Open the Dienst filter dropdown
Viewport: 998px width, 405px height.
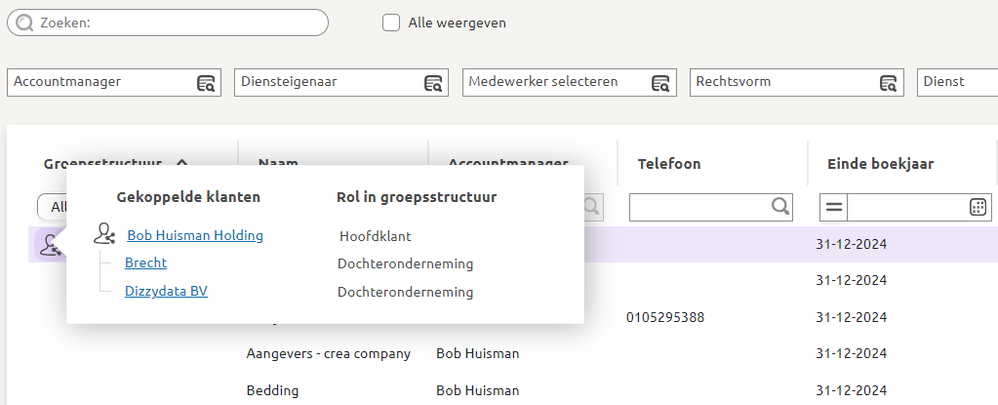[957, 82]
